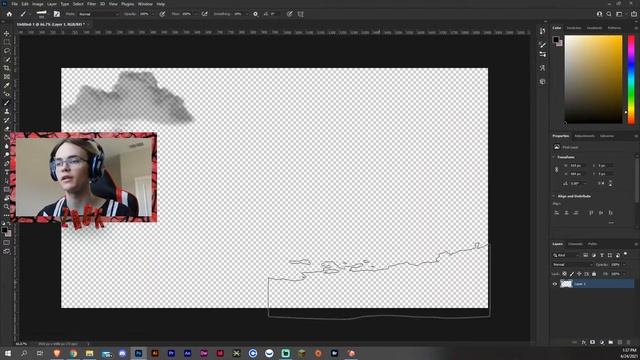Viewport: 640px width, 360px height.
Task: Open the Window menu
Action: point(145,4)
